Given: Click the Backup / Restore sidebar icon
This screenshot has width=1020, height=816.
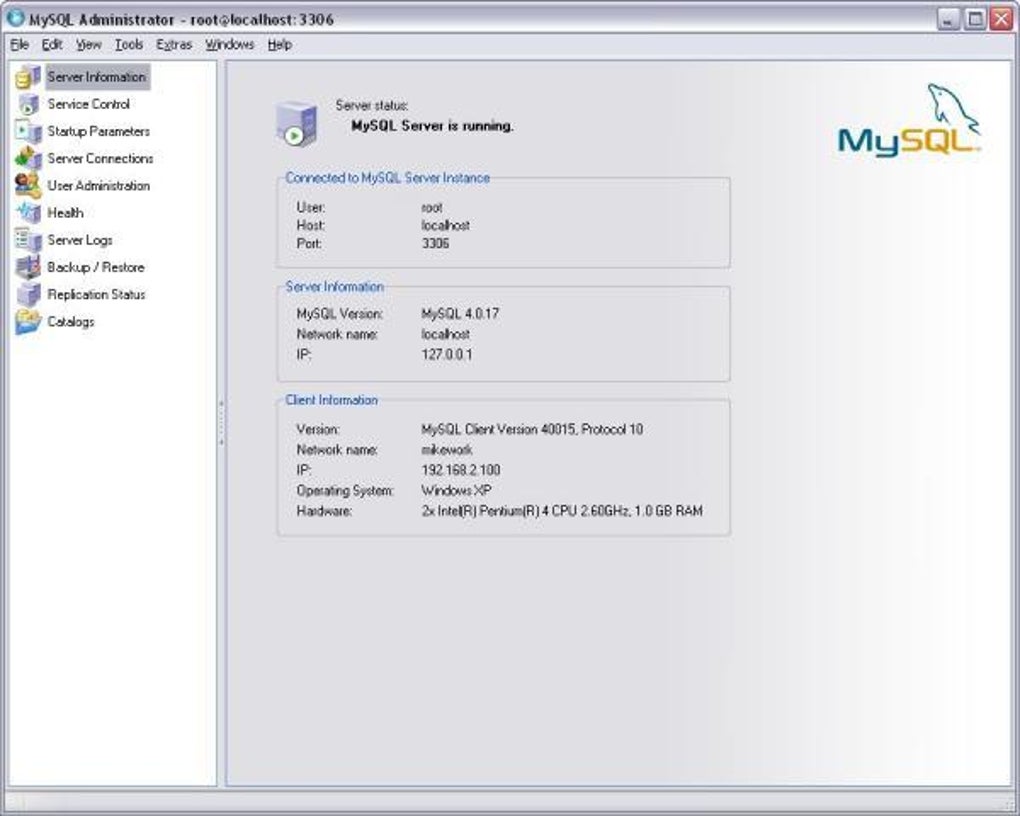Looking at the screenshot, I should [28, 267].
